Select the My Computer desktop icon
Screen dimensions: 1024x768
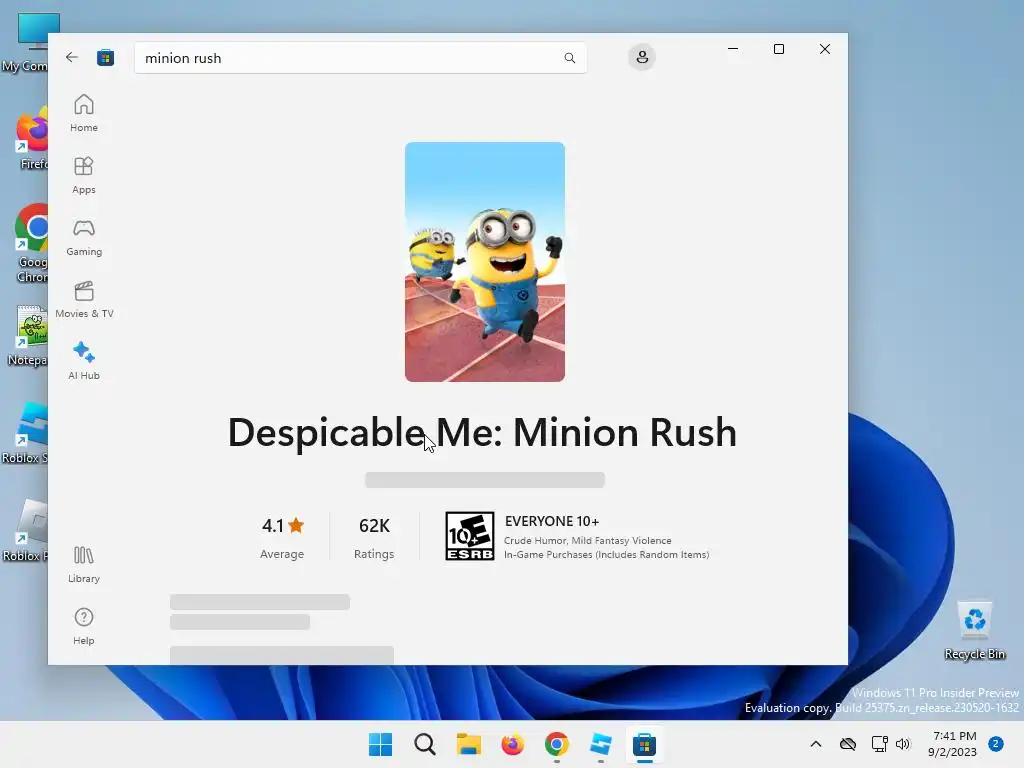point(27,42)
